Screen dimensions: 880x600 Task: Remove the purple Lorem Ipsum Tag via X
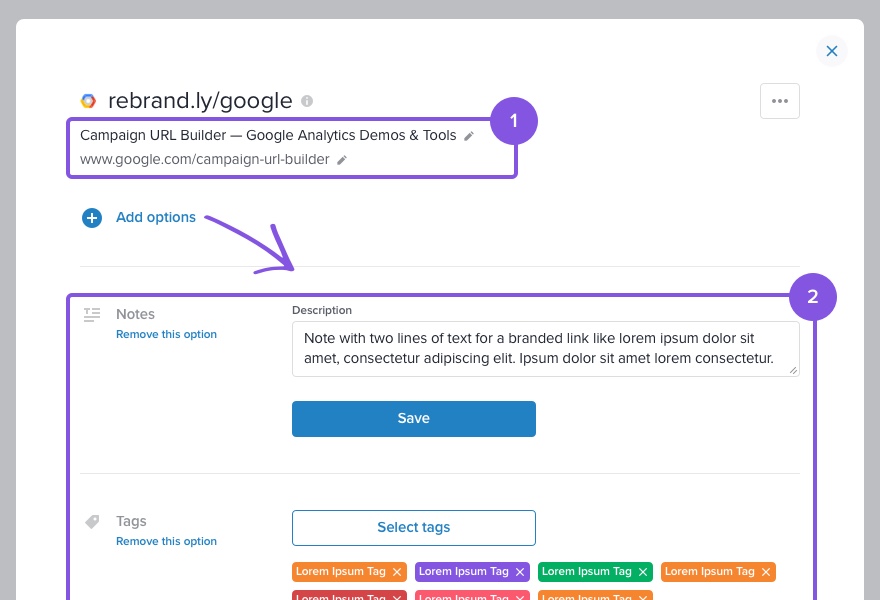(x=520, y=572)
